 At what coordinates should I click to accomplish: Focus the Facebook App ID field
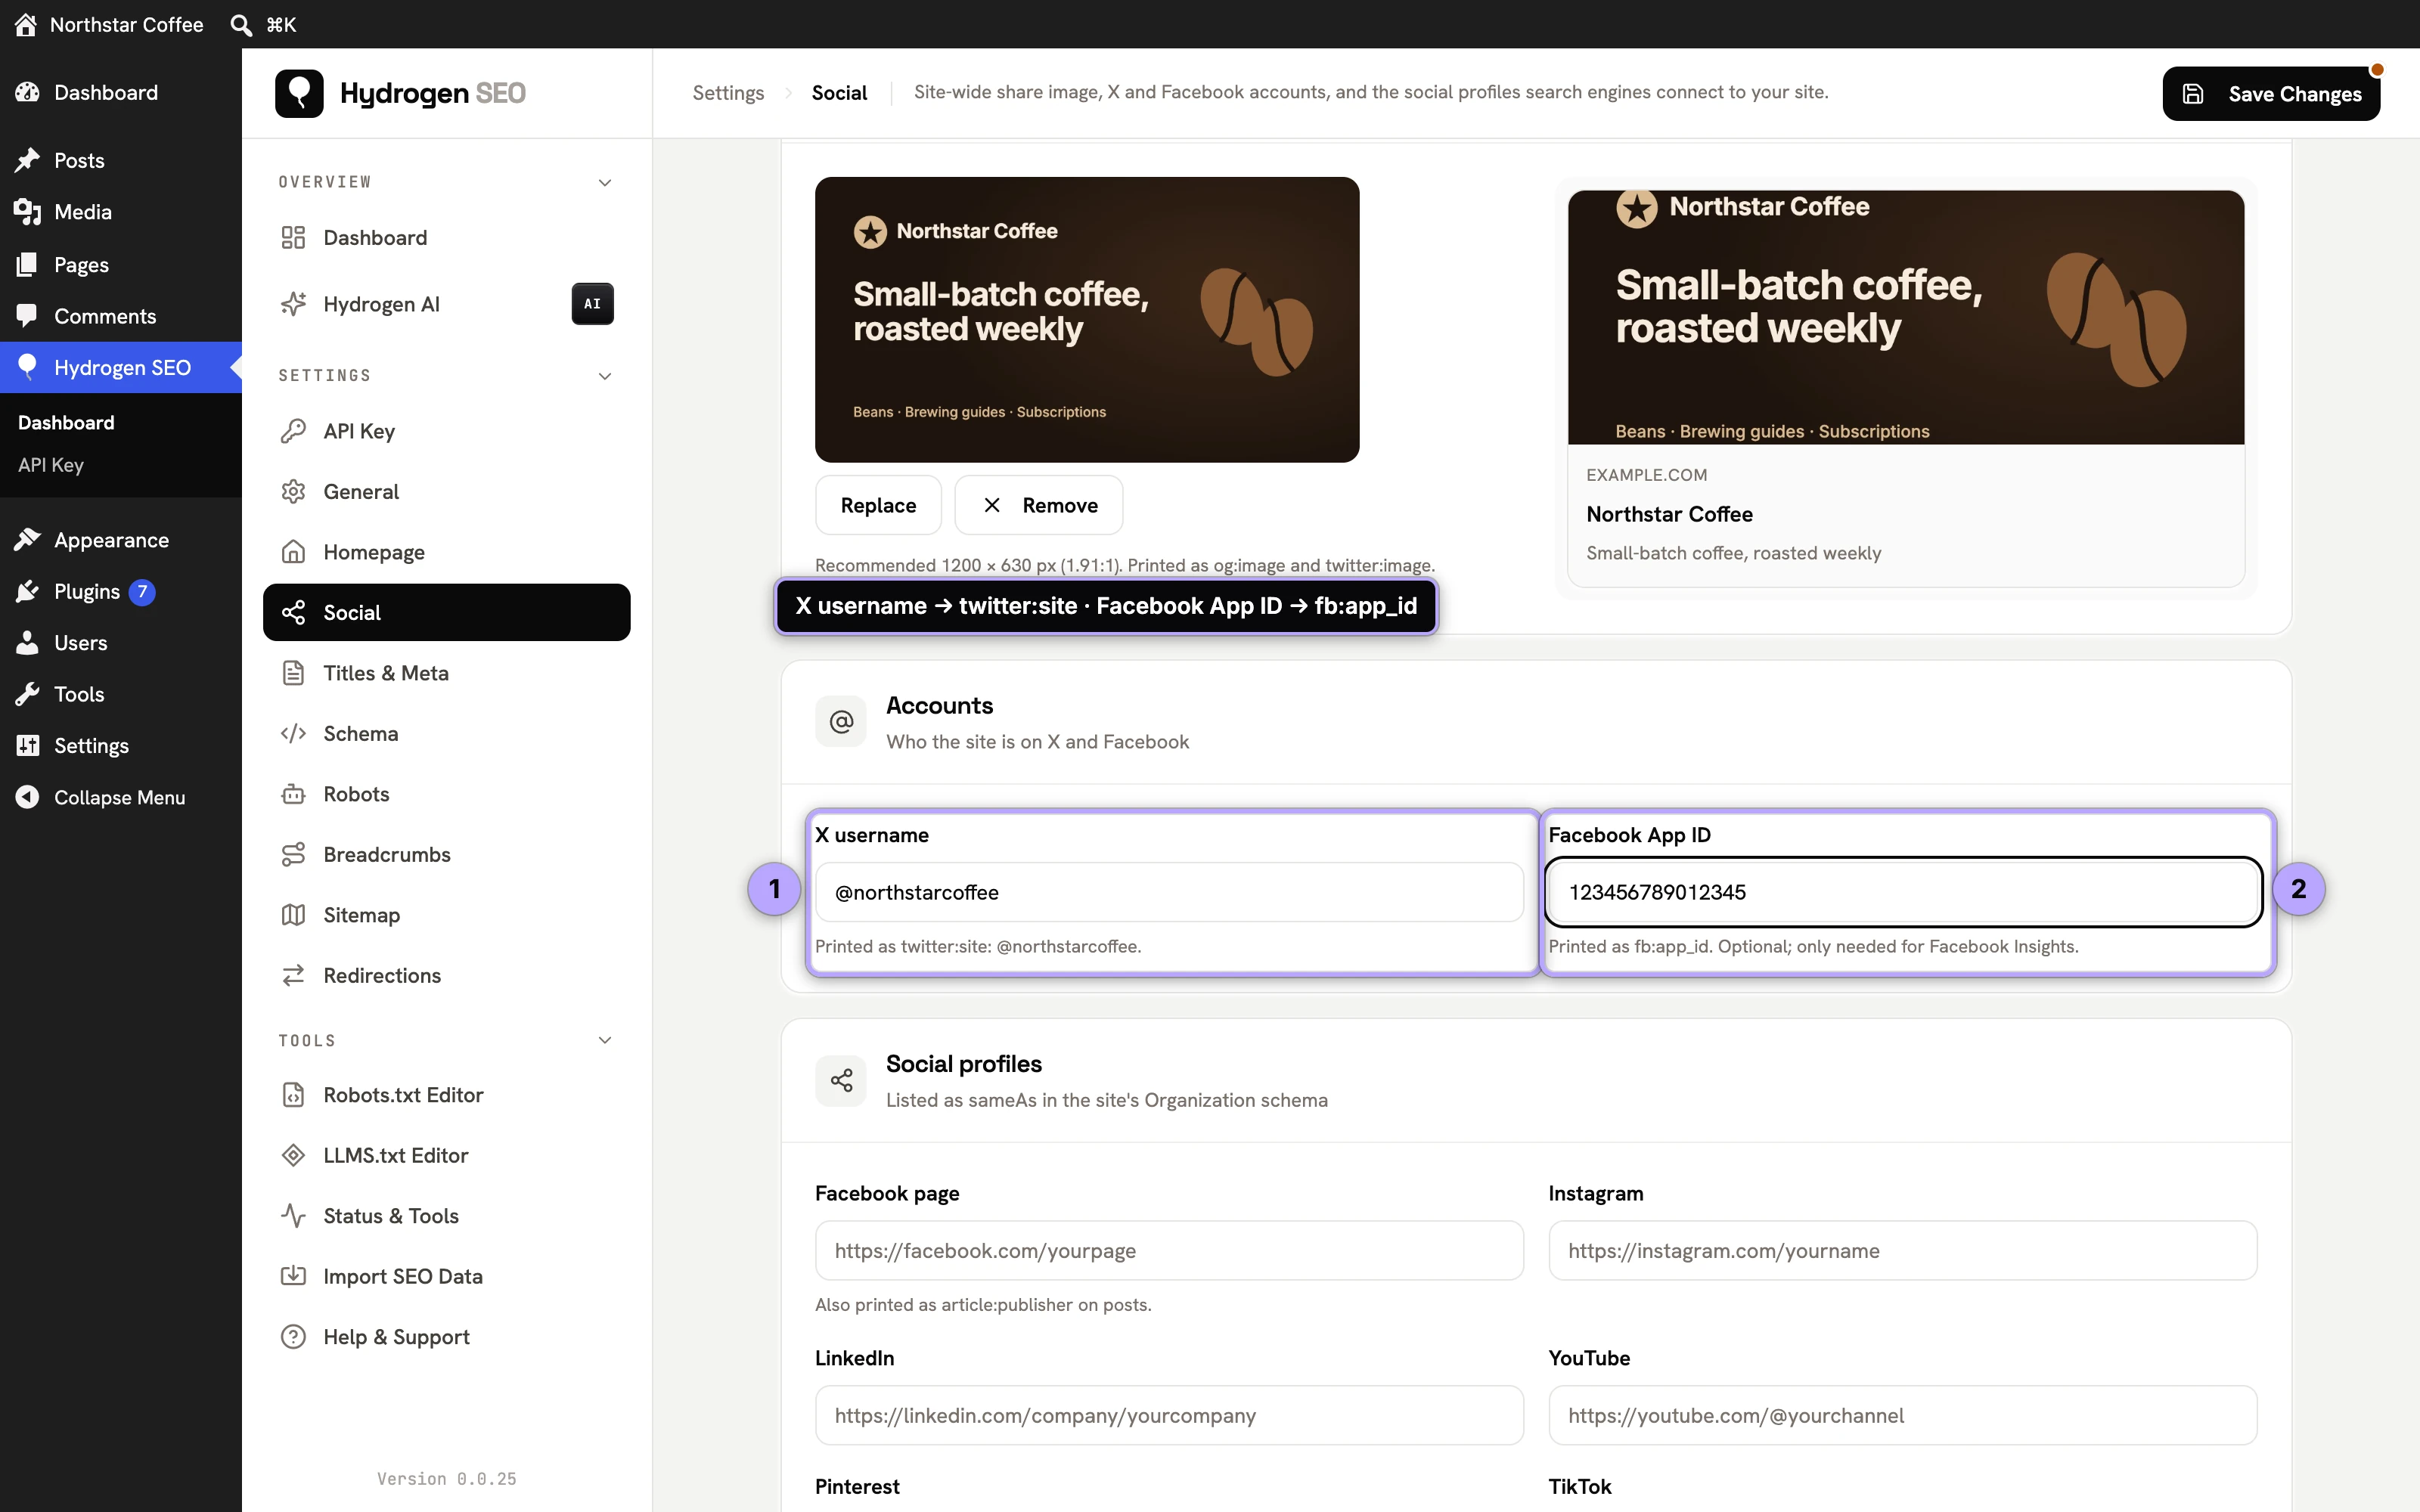pos(1903,892)
